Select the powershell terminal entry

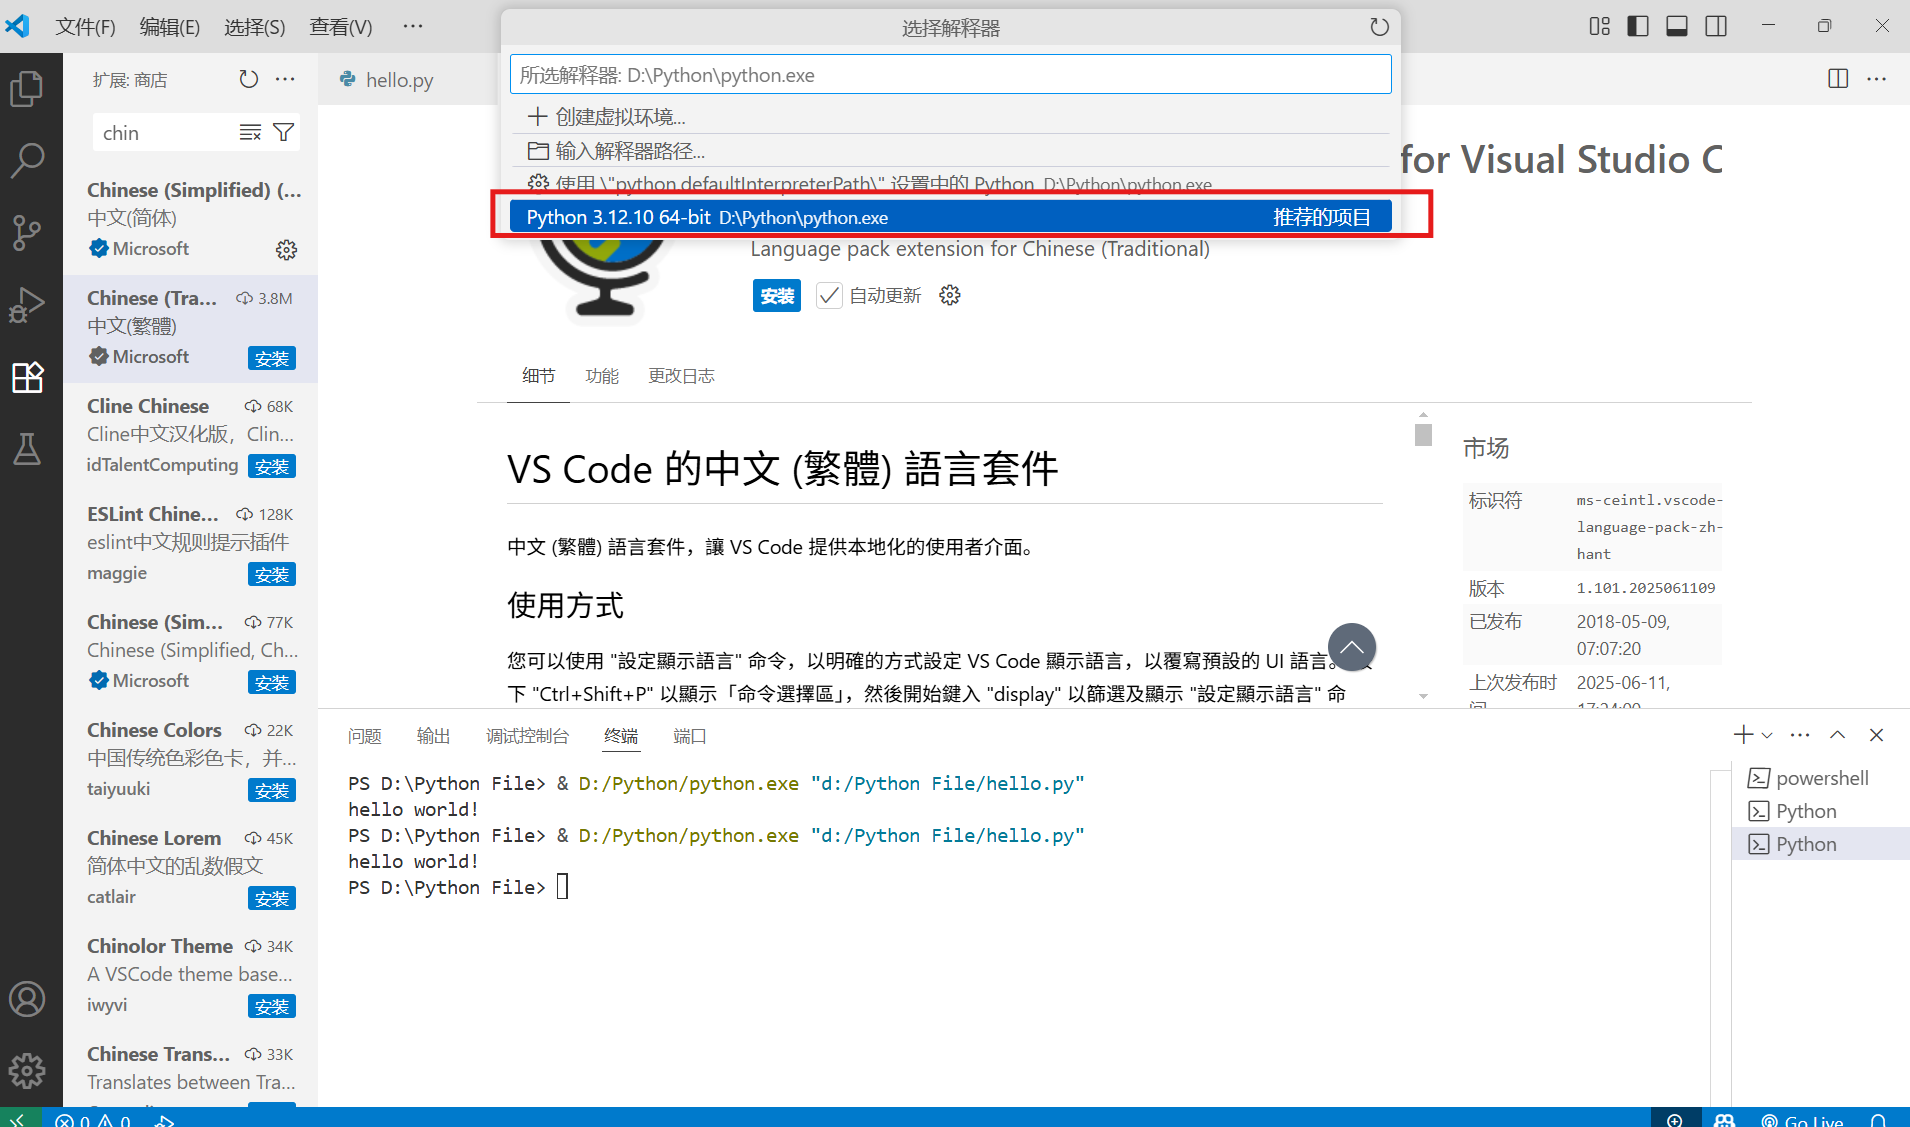(x=1819, y=778)
